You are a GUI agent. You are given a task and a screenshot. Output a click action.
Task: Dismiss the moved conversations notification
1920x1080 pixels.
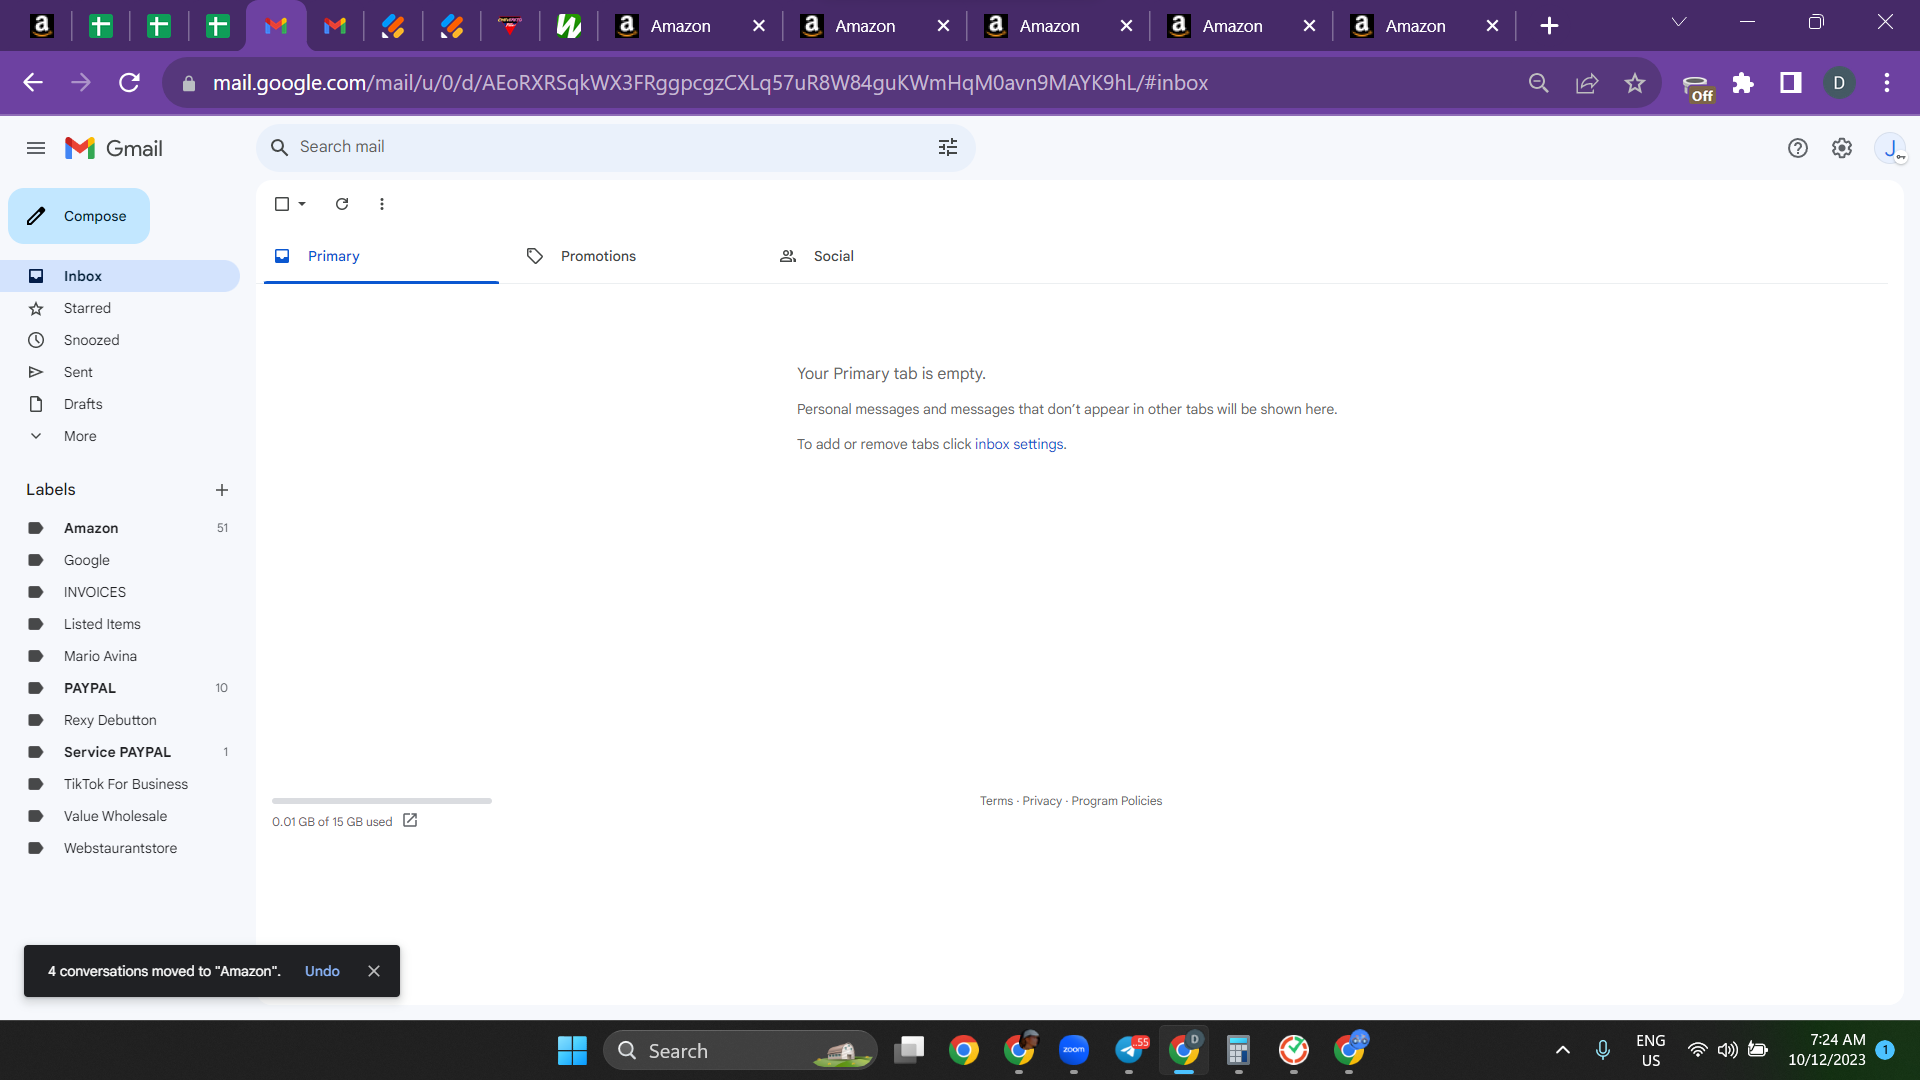pyautogui.click(x=374, y=971)
